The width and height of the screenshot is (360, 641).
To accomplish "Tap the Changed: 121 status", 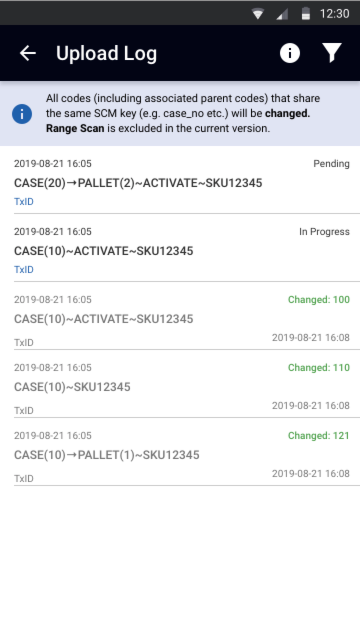I will click(x=319, y=435).
